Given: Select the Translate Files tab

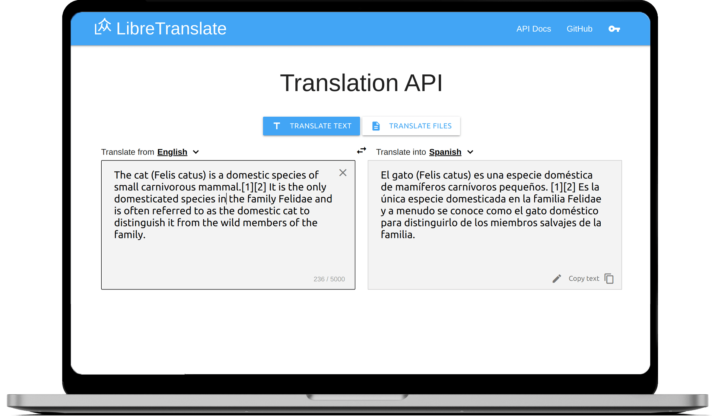Looking at the screenshot, I should pyautogui.click(x=411, y=126).
